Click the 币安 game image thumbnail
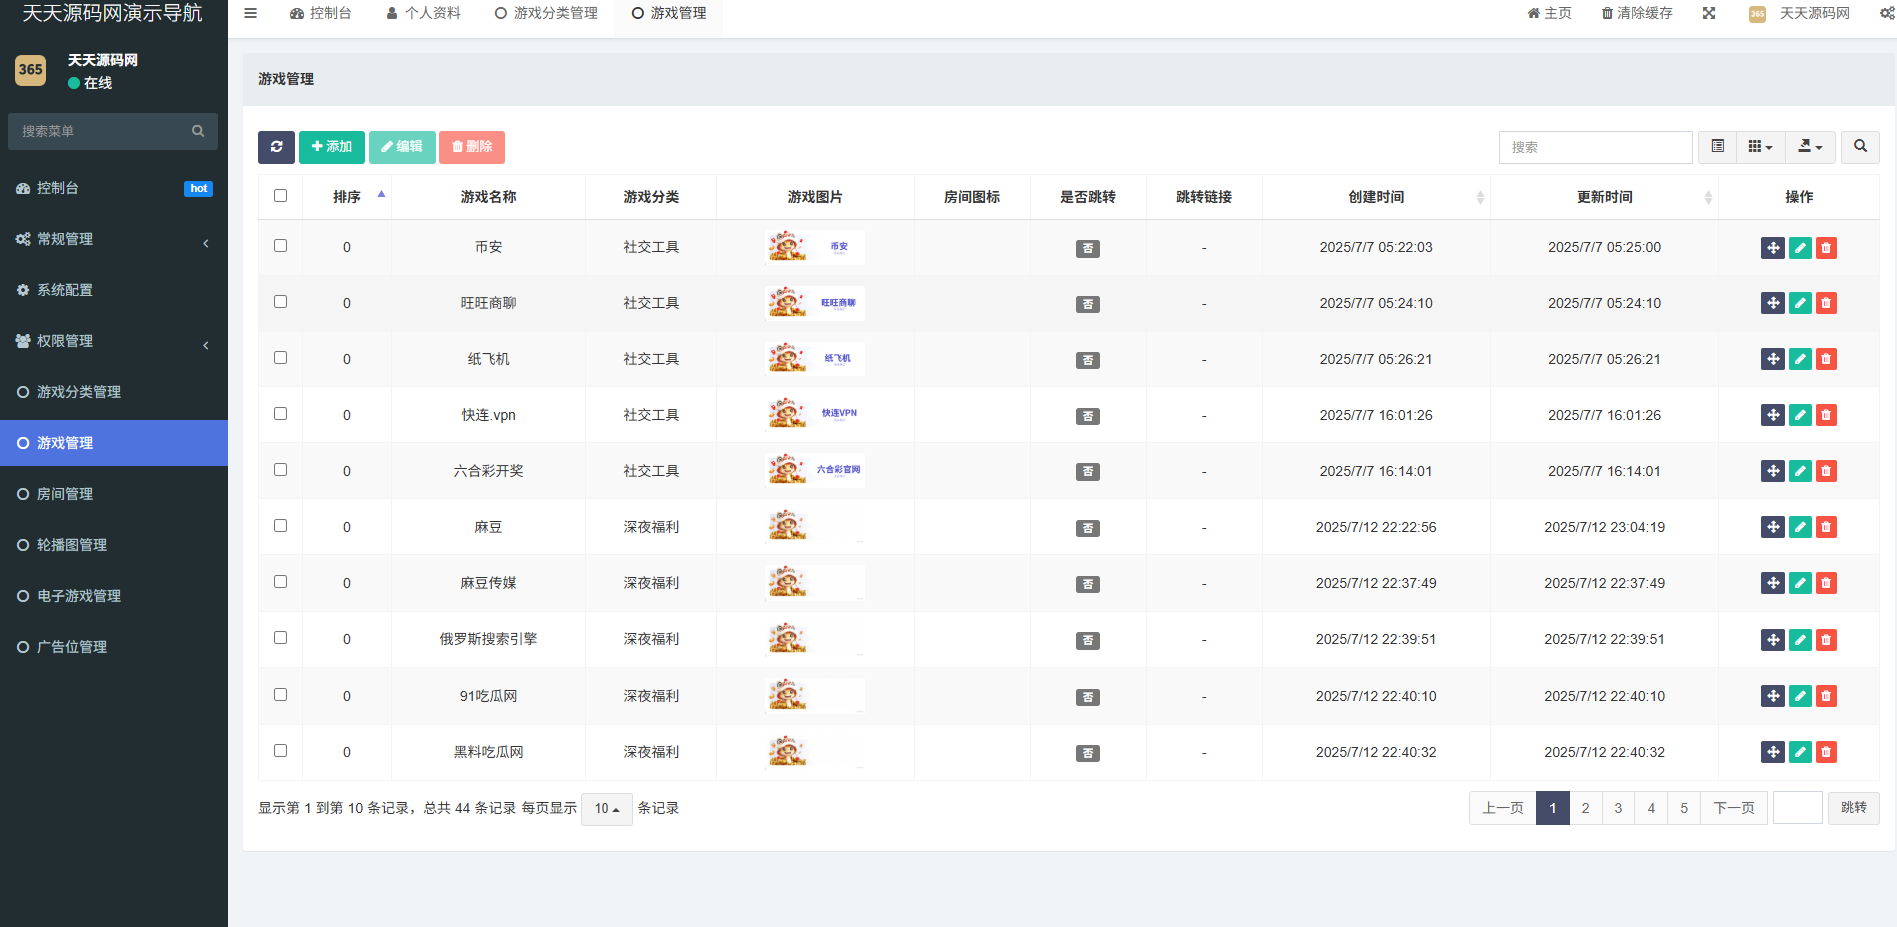The image size is (1897, 927). [815, 247]
